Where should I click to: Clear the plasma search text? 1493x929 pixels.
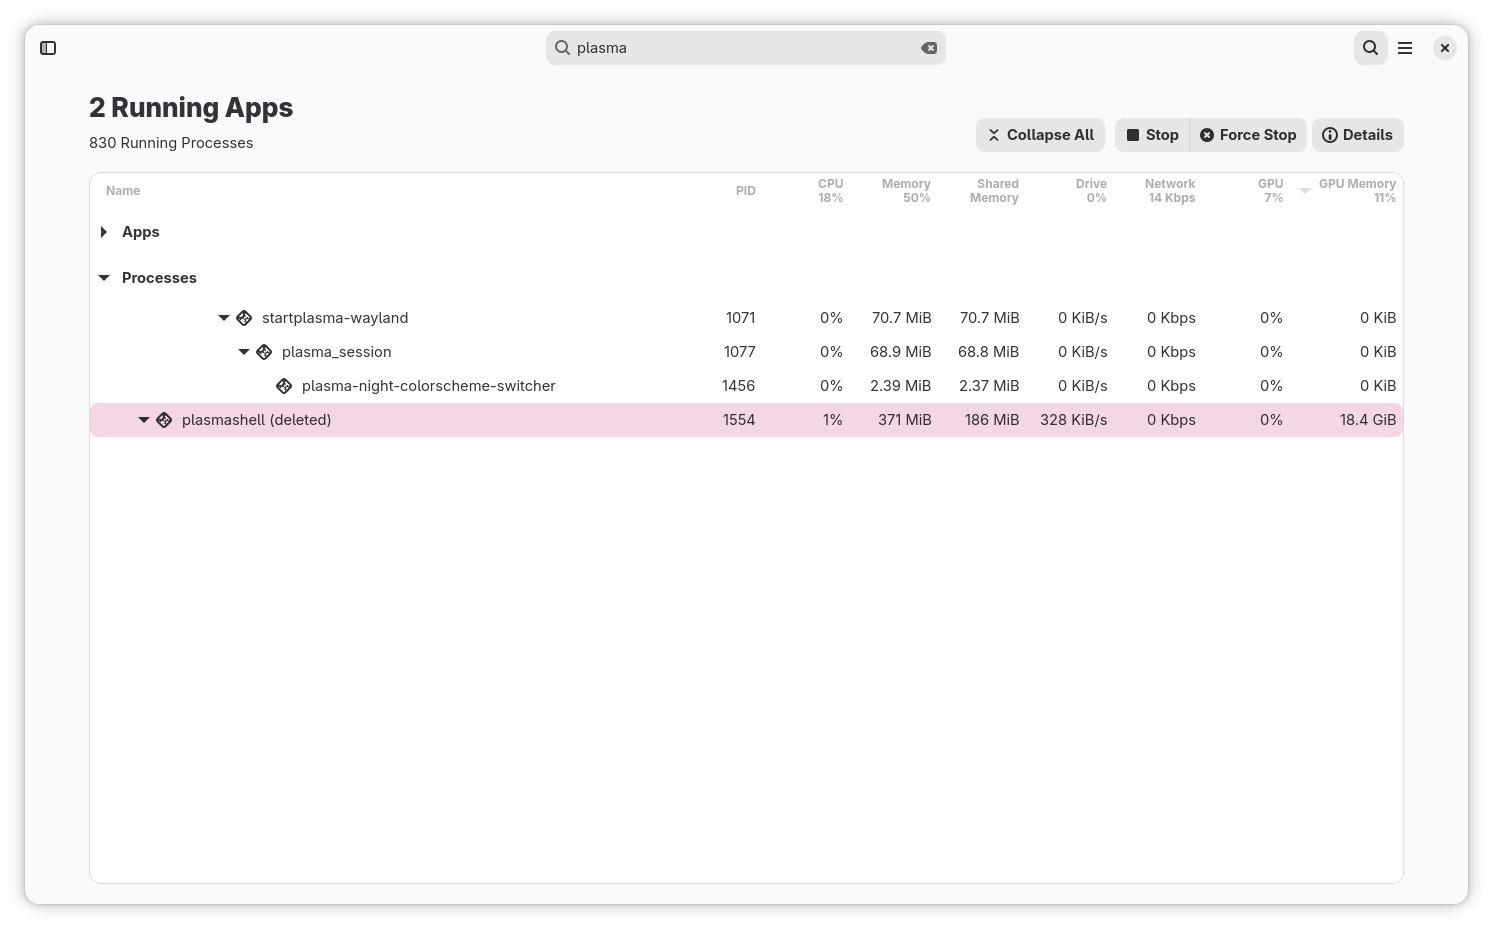pos(929,48)
